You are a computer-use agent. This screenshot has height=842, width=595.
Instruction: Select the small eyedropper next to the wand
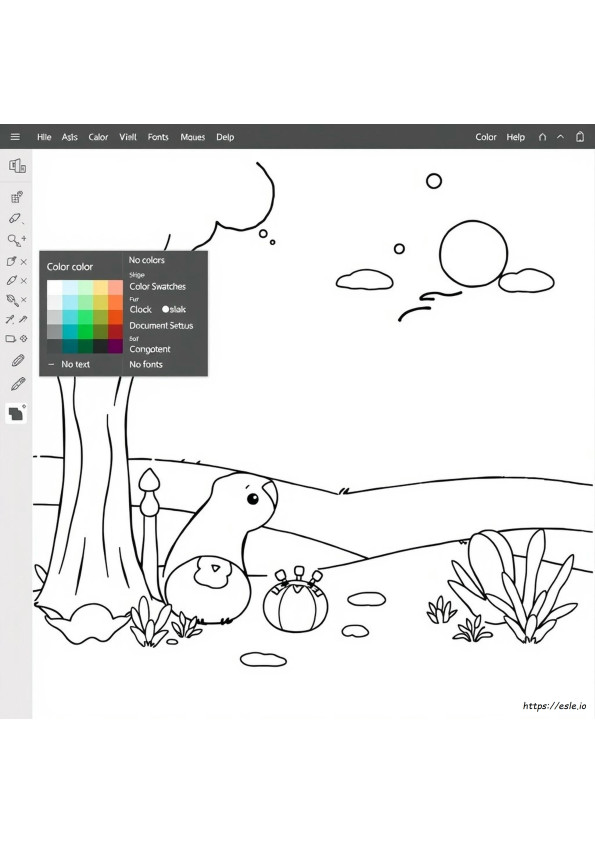23,319
